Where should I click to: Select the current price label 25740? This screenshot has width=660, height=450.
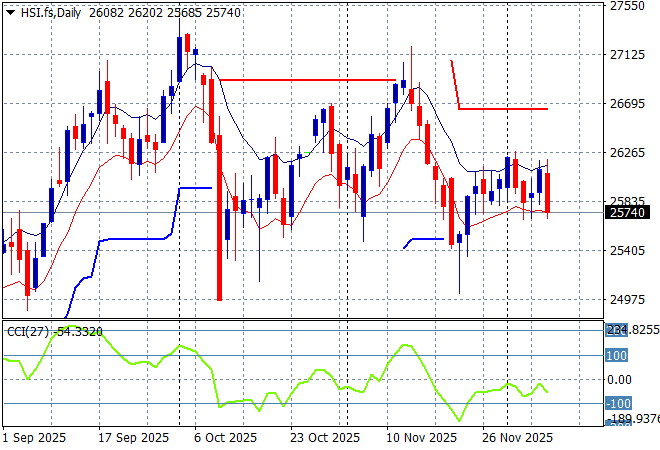[627, 212]
